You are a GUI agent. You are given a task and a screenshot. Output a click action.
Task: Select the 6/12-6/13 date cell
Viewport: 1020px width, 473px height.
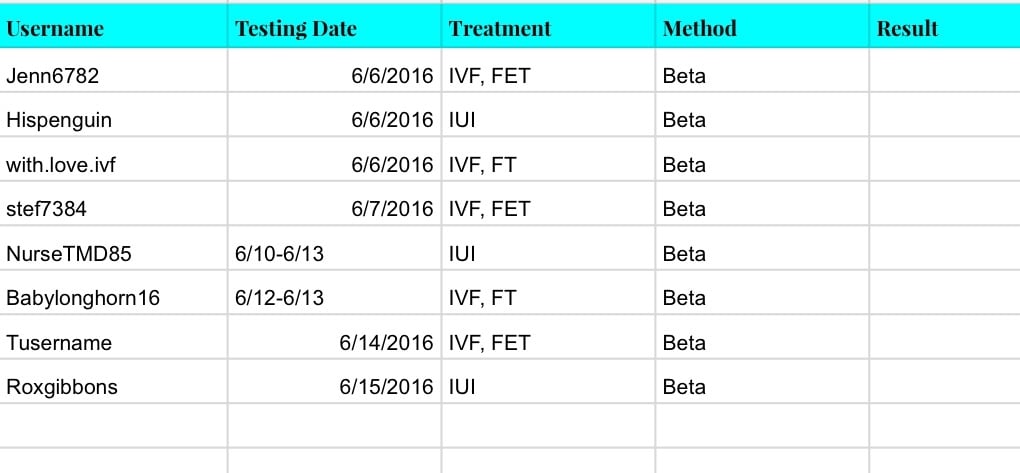coord(279,298)
